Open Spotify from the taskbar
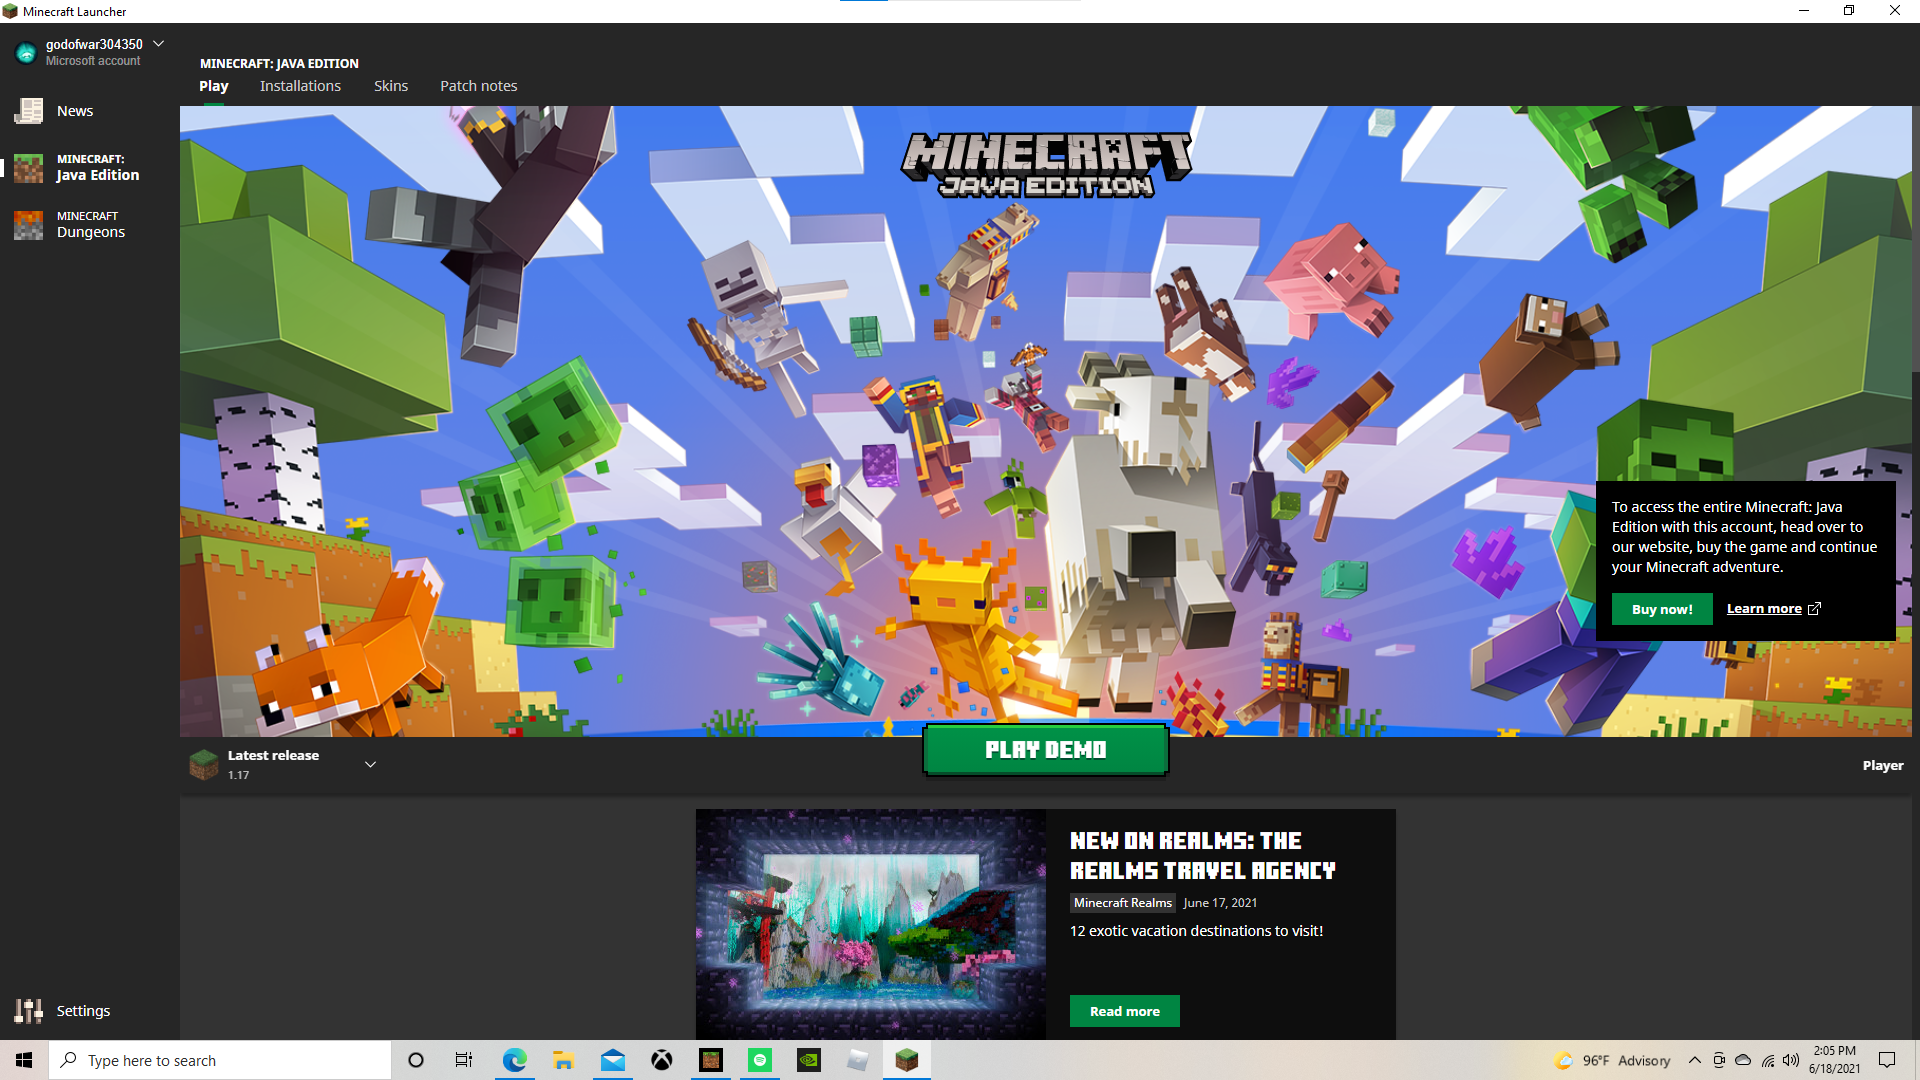This screenshot has width=1920, height=1080. pos(760,1060)
